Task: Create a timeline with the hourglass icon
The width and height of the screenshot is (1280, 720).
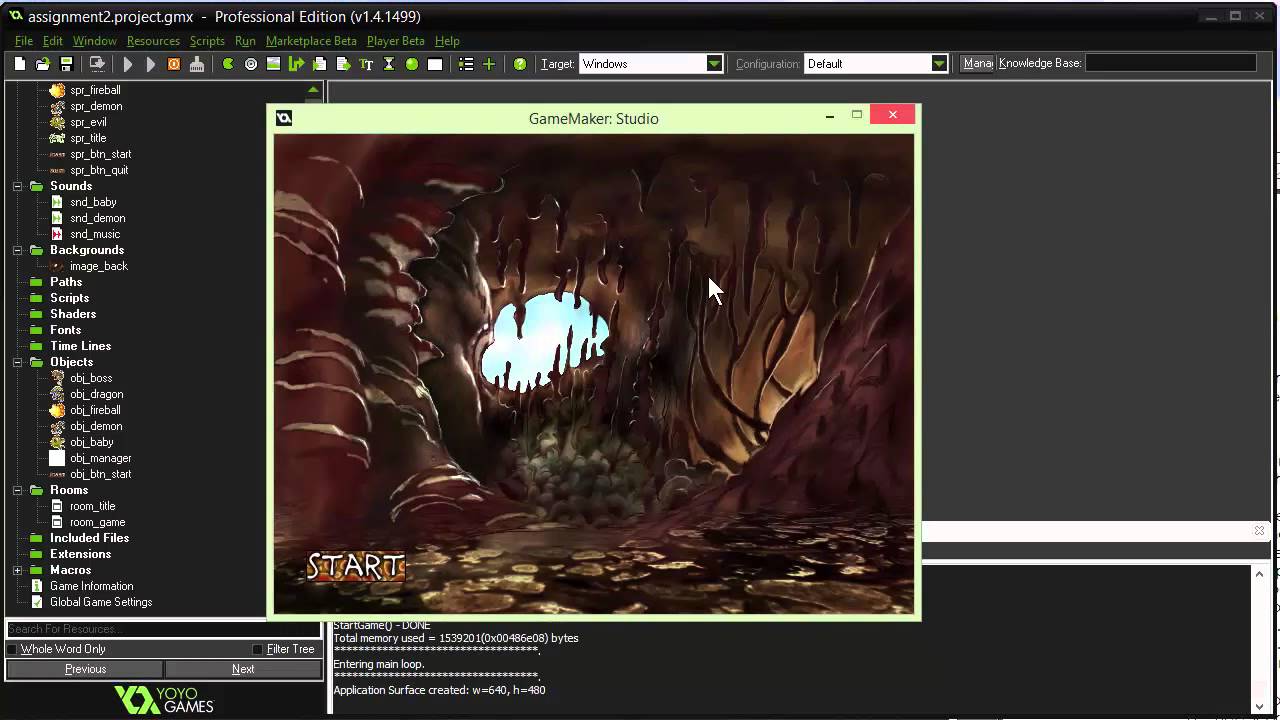Action: pos(389,64)
